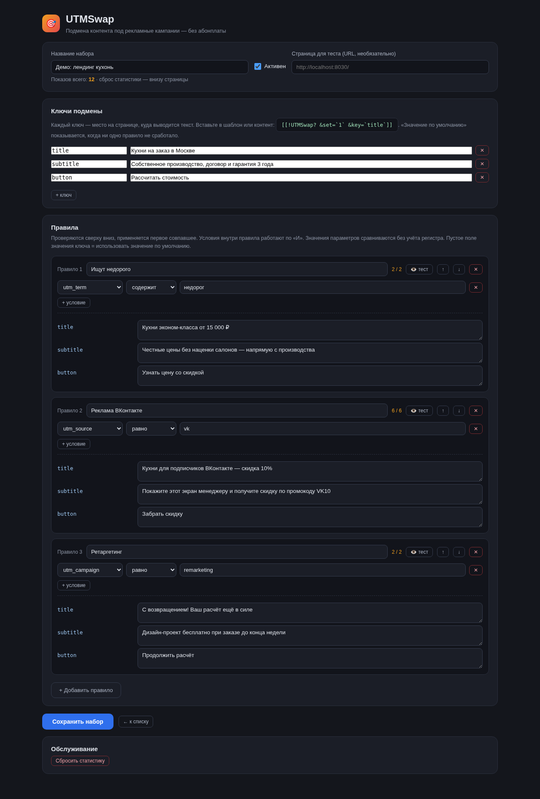Image resolution: width=540 pixels, height=799 pixels.
Task: Click '+ Добавить правило' button
Action: 86,690
